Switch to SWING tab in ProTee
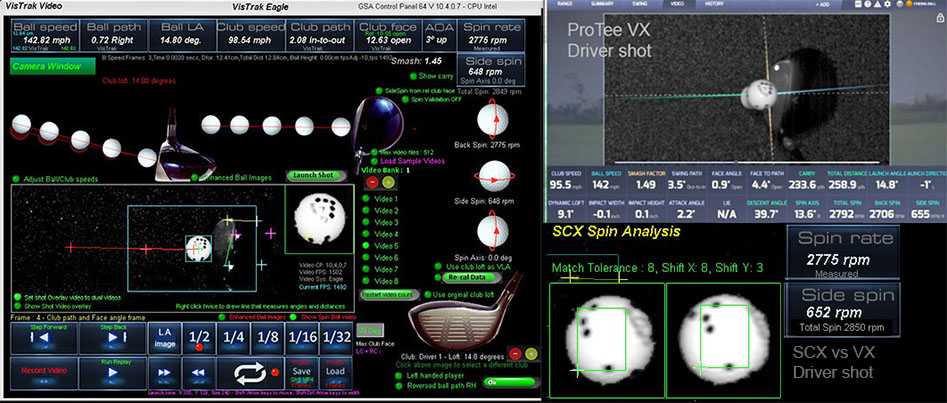Viewport: 947px width, 403px height. pyautogui.click(x=639, y=4)
